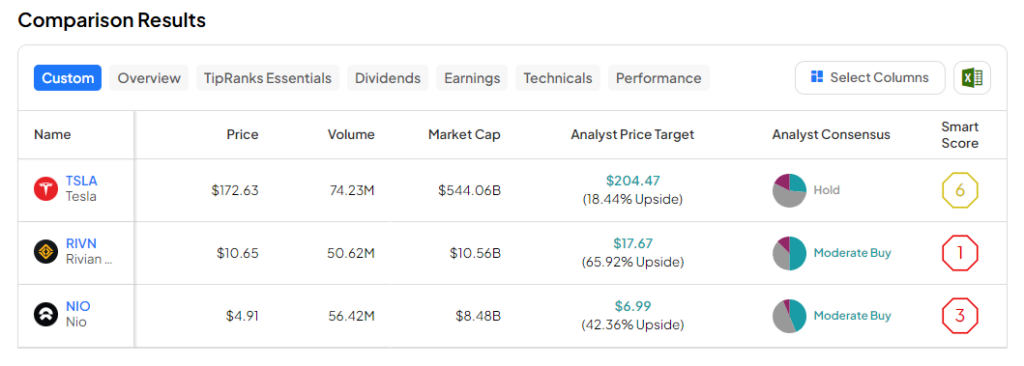
Task: Switch to the Overview tab
Action: (x=149, y=78)
